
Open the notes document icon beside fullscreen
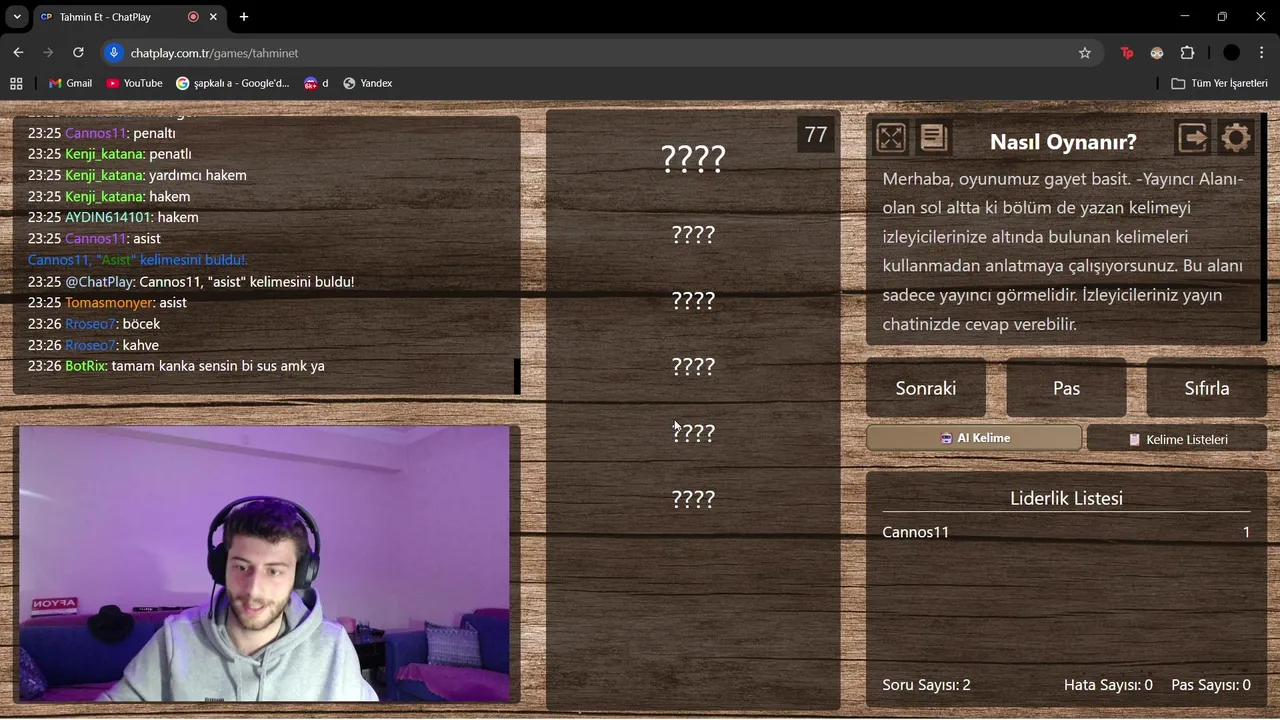tap(933, 138)
